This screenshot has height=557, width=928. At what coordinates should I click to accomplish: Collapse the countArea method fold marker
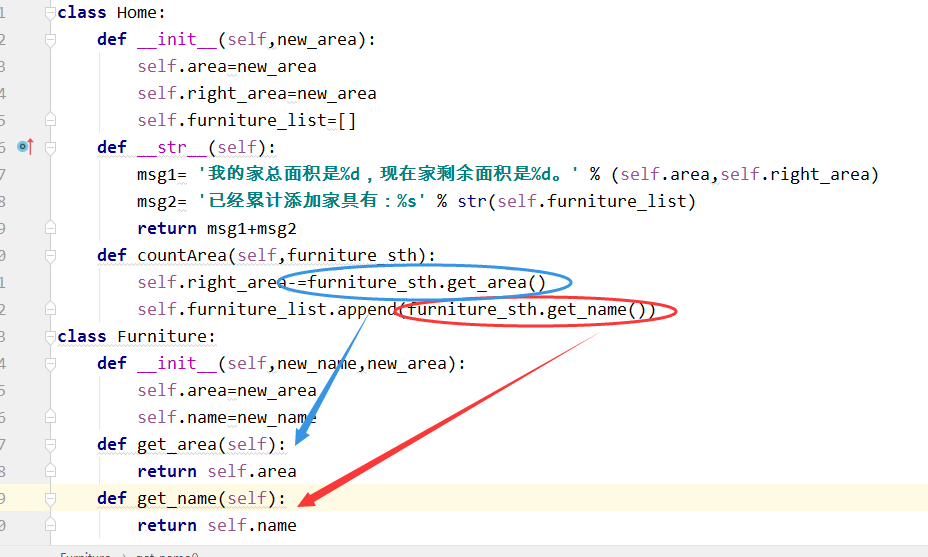click(50, 256)
